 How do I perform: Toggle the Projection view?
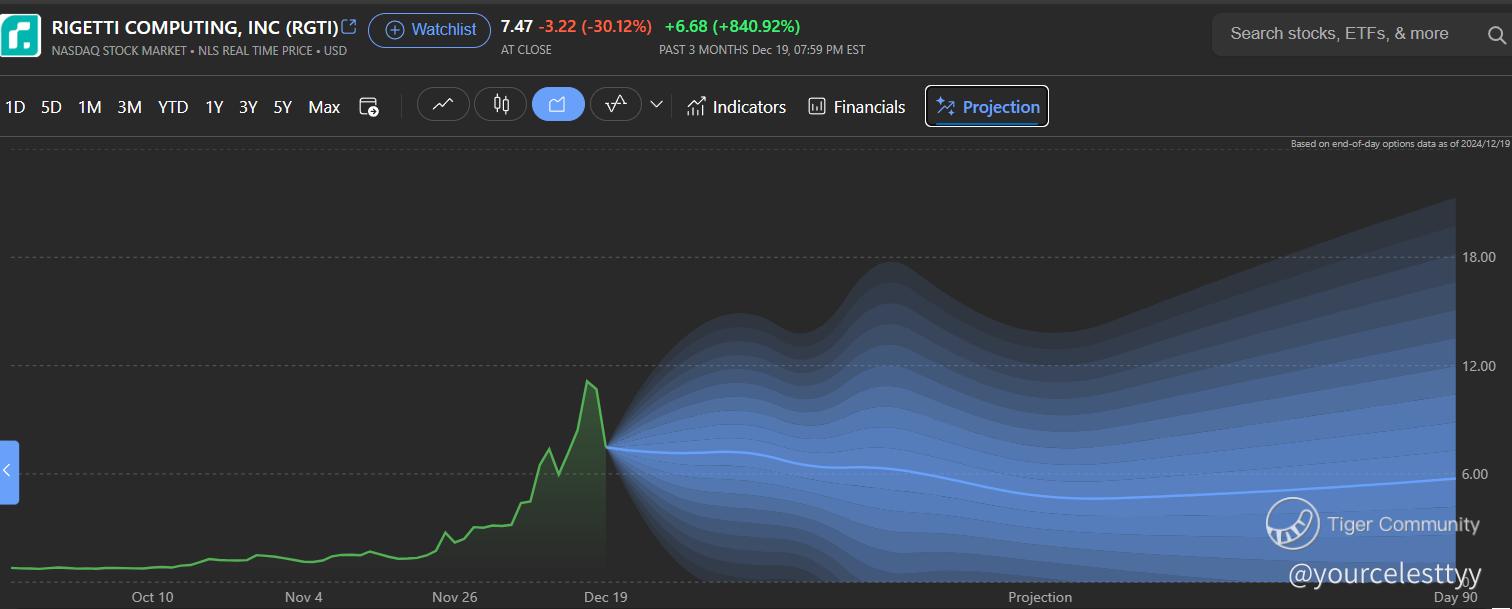(987, 107)
